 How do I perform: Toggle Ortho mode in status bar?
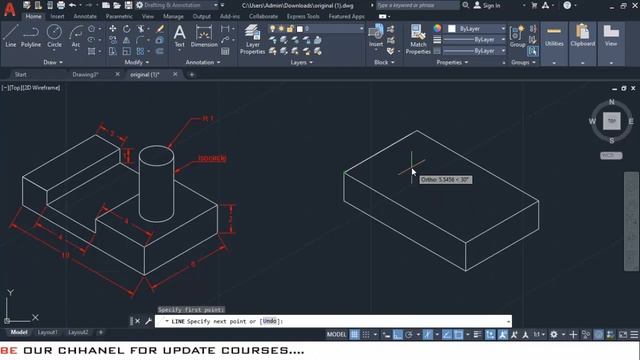[x=398, y=335]
